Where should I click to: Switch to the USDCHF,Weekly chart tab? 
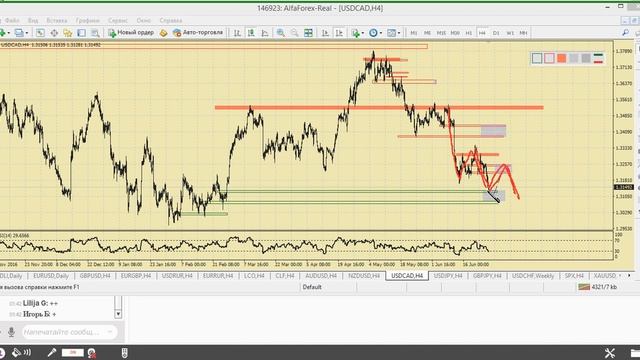tap(533, 276)
